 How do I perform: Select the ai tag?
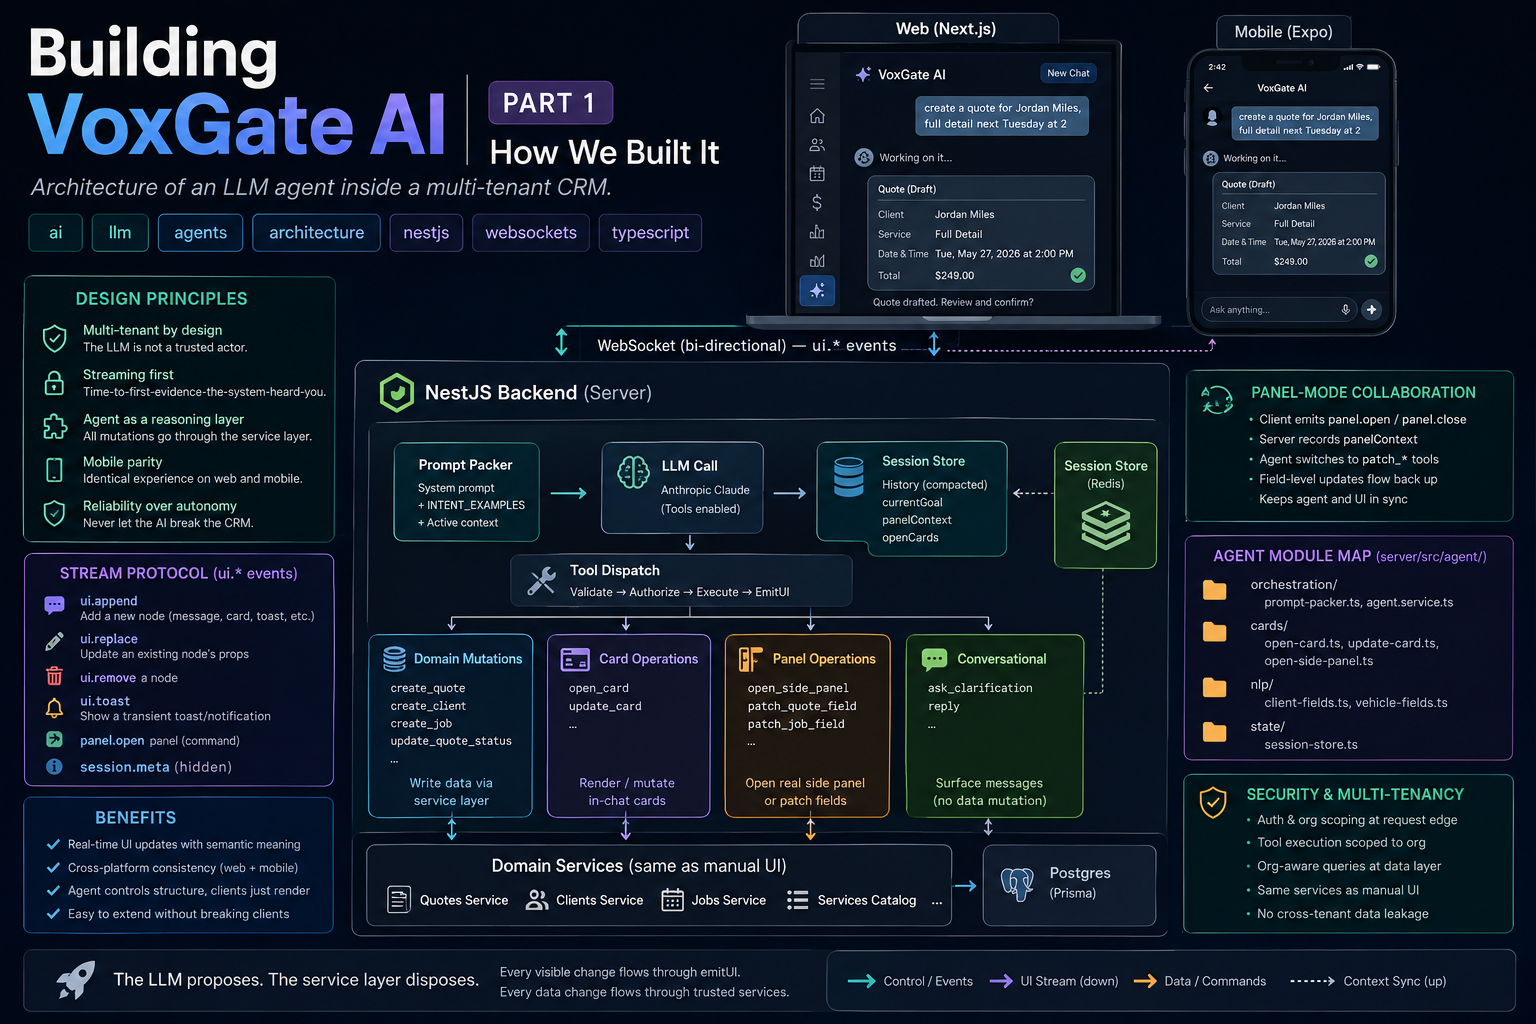tap(56, 232)
